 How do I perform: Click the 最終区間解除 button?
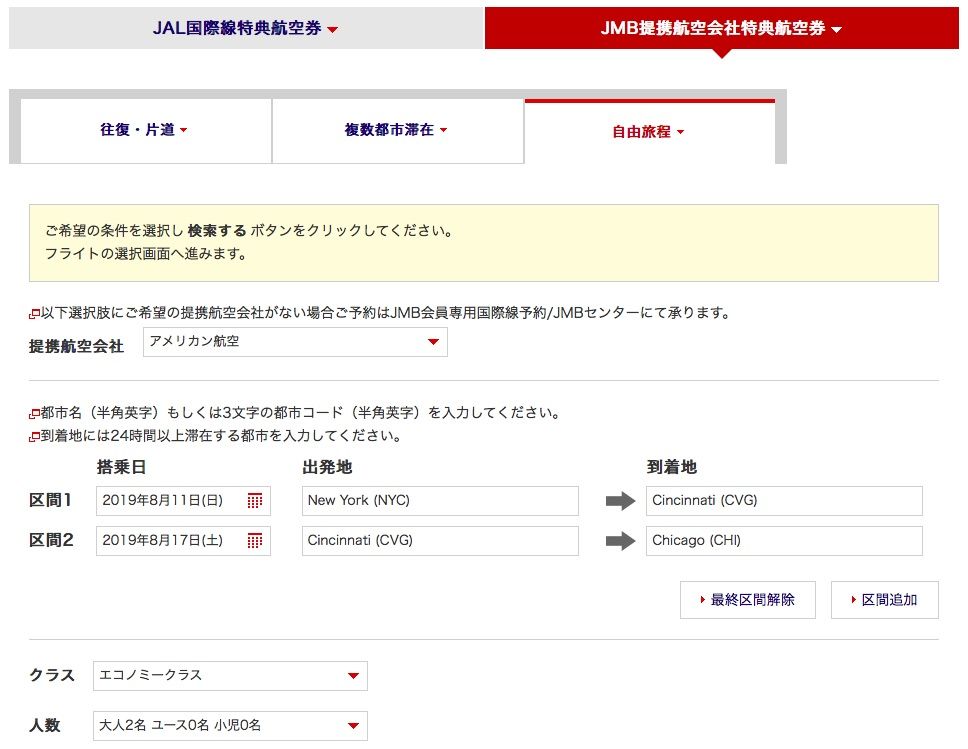pyautogui.click(x=748, y=600)
